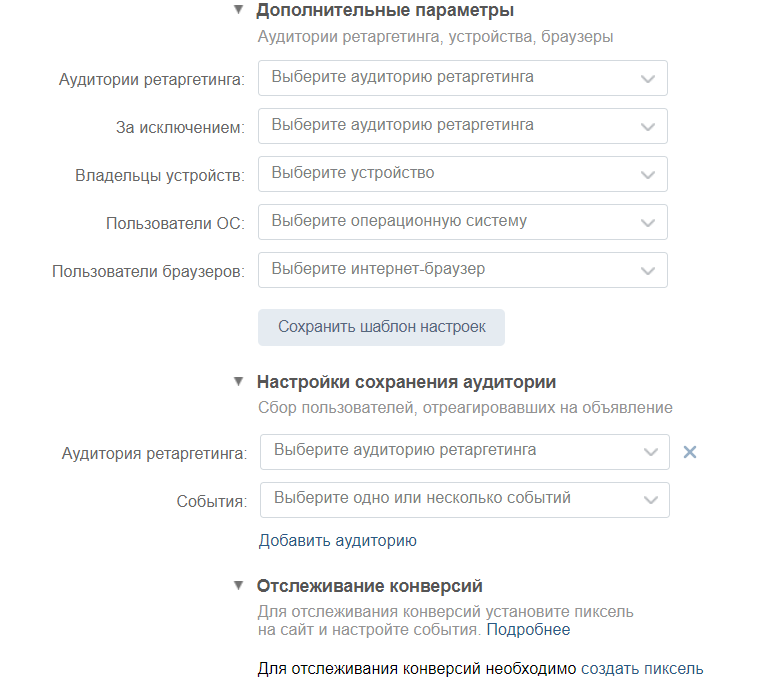Click the chevron in the События events field
This screenshot has width=770, height=698.
650,501
